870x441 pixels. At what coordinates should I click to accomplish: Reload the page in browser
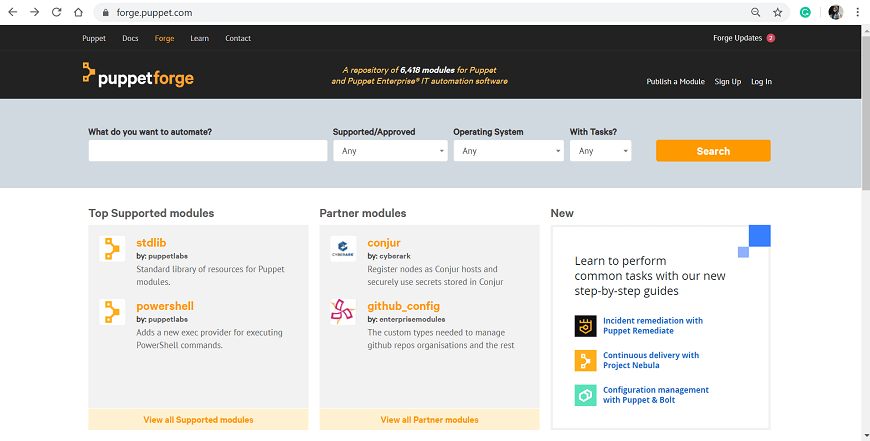(x=57, y=12)
